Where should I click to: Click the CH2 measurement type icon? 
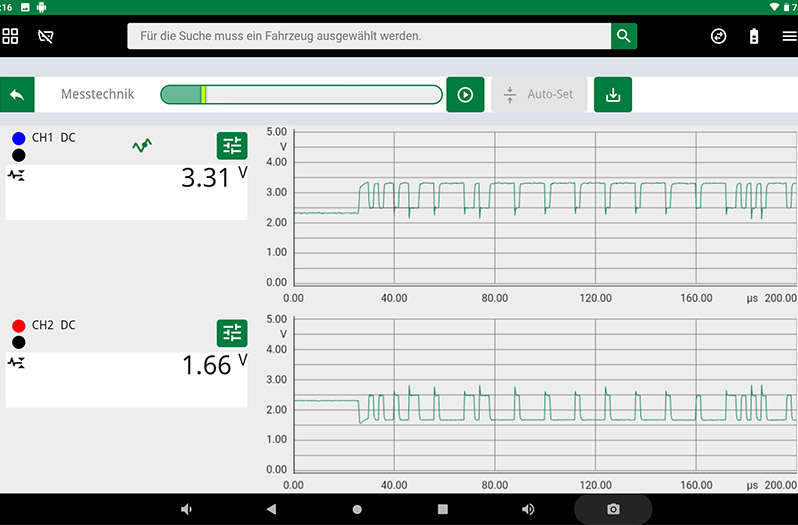pyautogui.click(x=16, y=363)
